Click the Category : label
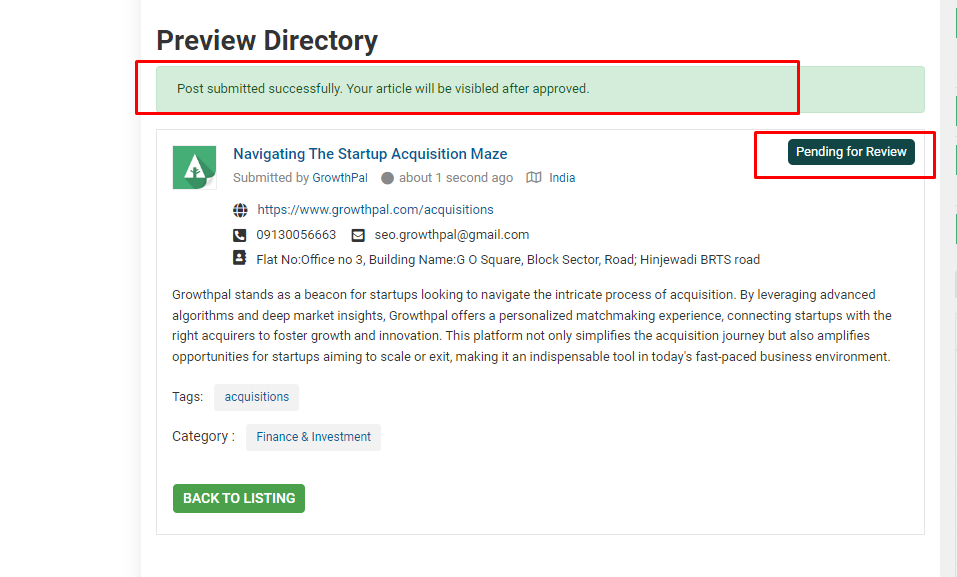957x577 pixels. [203, 437]
